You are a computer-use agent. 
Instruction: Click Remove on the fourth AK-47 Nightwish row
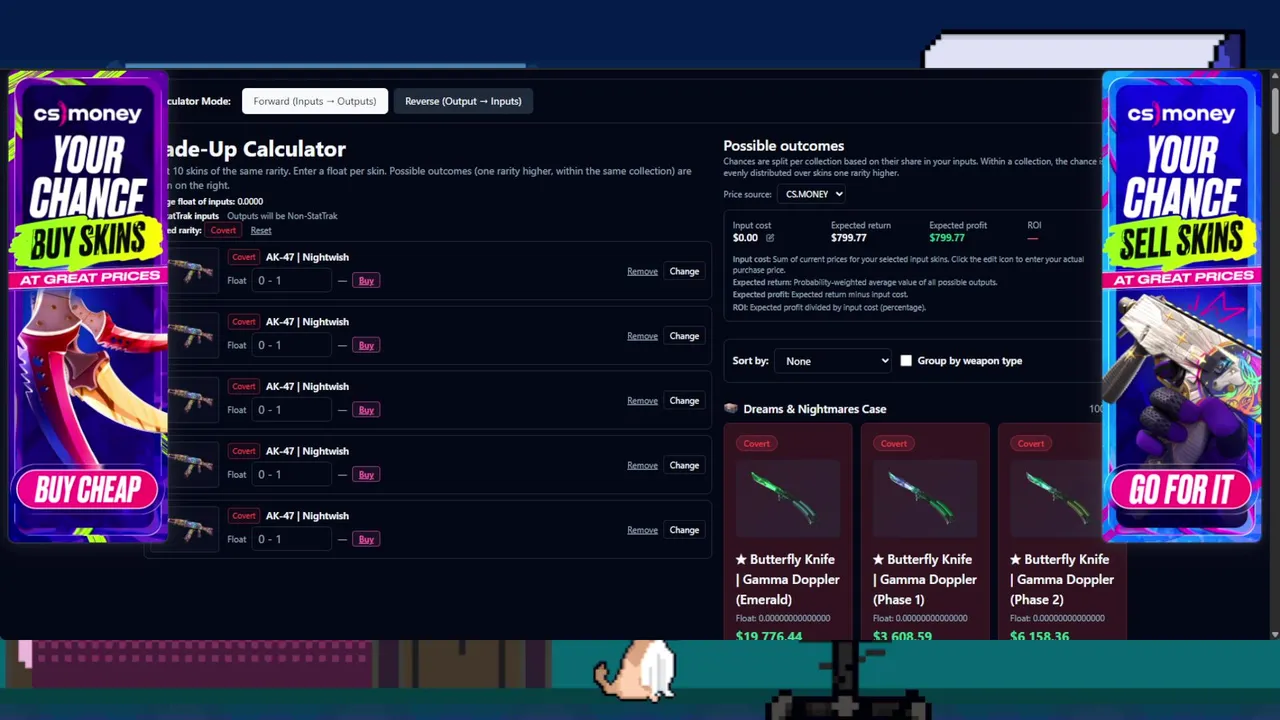[642, 465]
